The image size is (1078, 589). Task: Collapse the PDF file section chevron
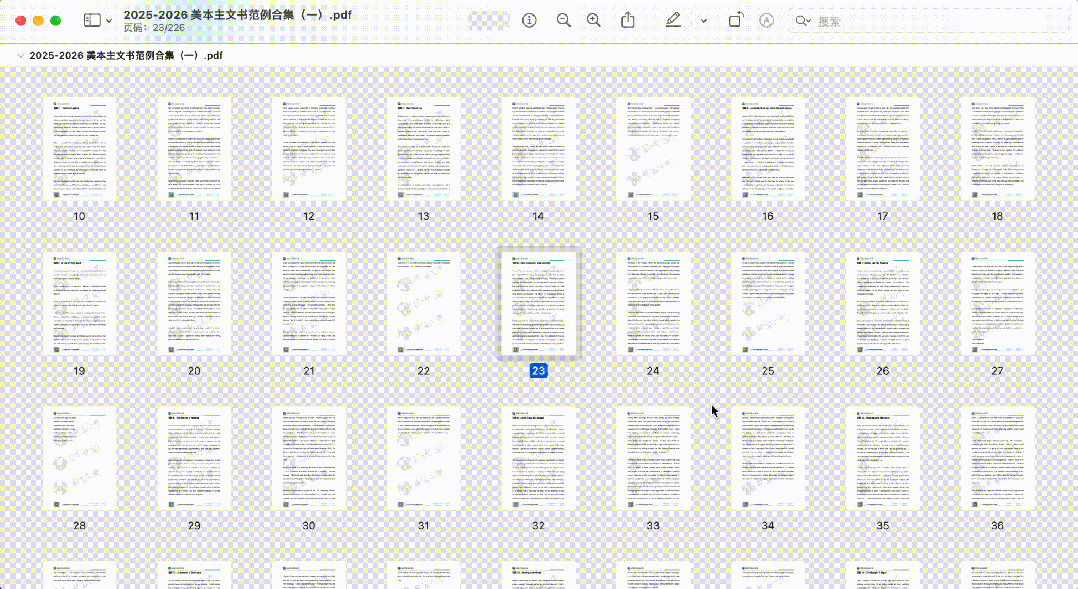pyautogui.click(x=21, y=56)
